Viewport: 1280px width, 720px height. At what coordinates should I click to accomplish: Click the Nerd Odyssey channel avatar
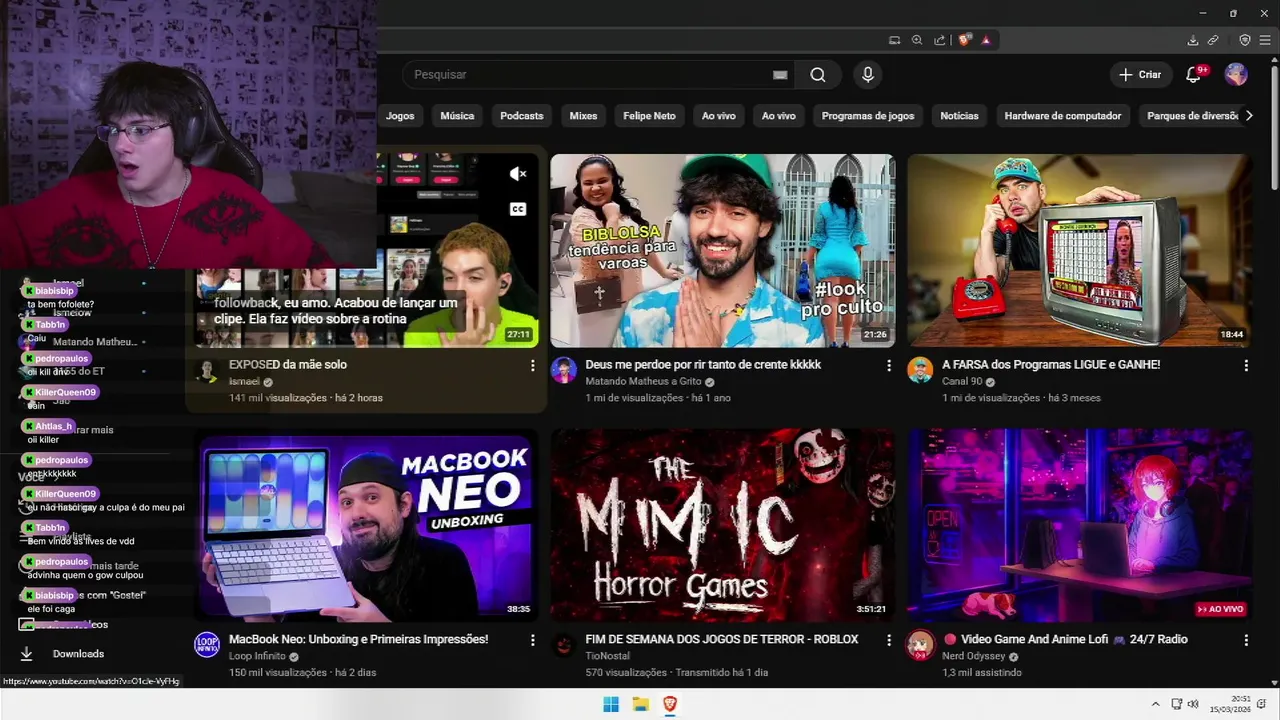coord(920,645)
